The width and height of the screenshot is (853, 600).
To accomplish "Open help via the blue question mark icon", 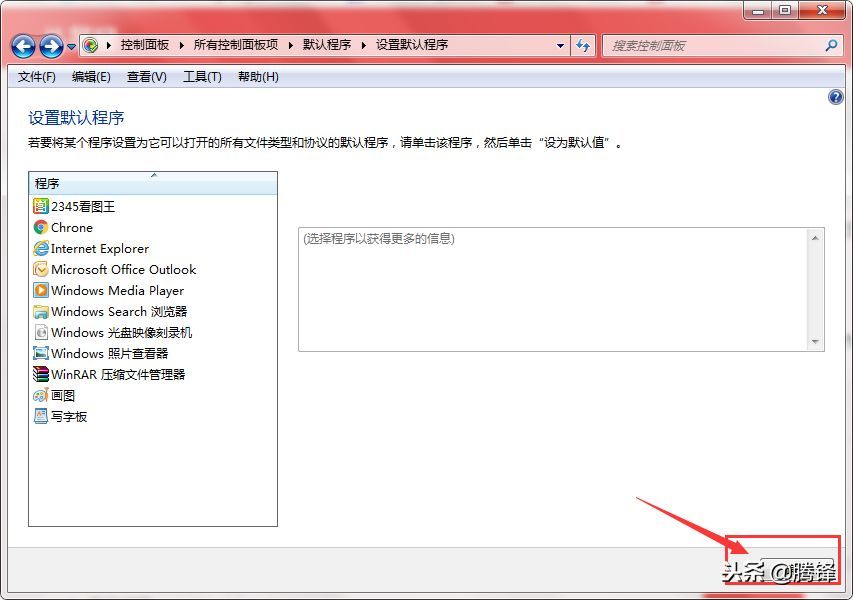I will point(836,97).
